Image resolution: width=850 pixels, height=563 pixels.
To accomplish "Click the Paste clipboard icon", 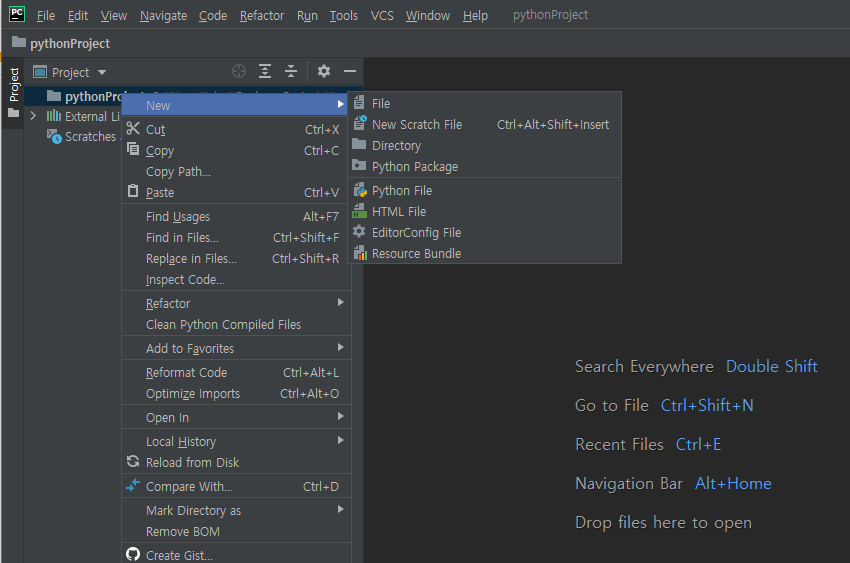I will point(133,191).
